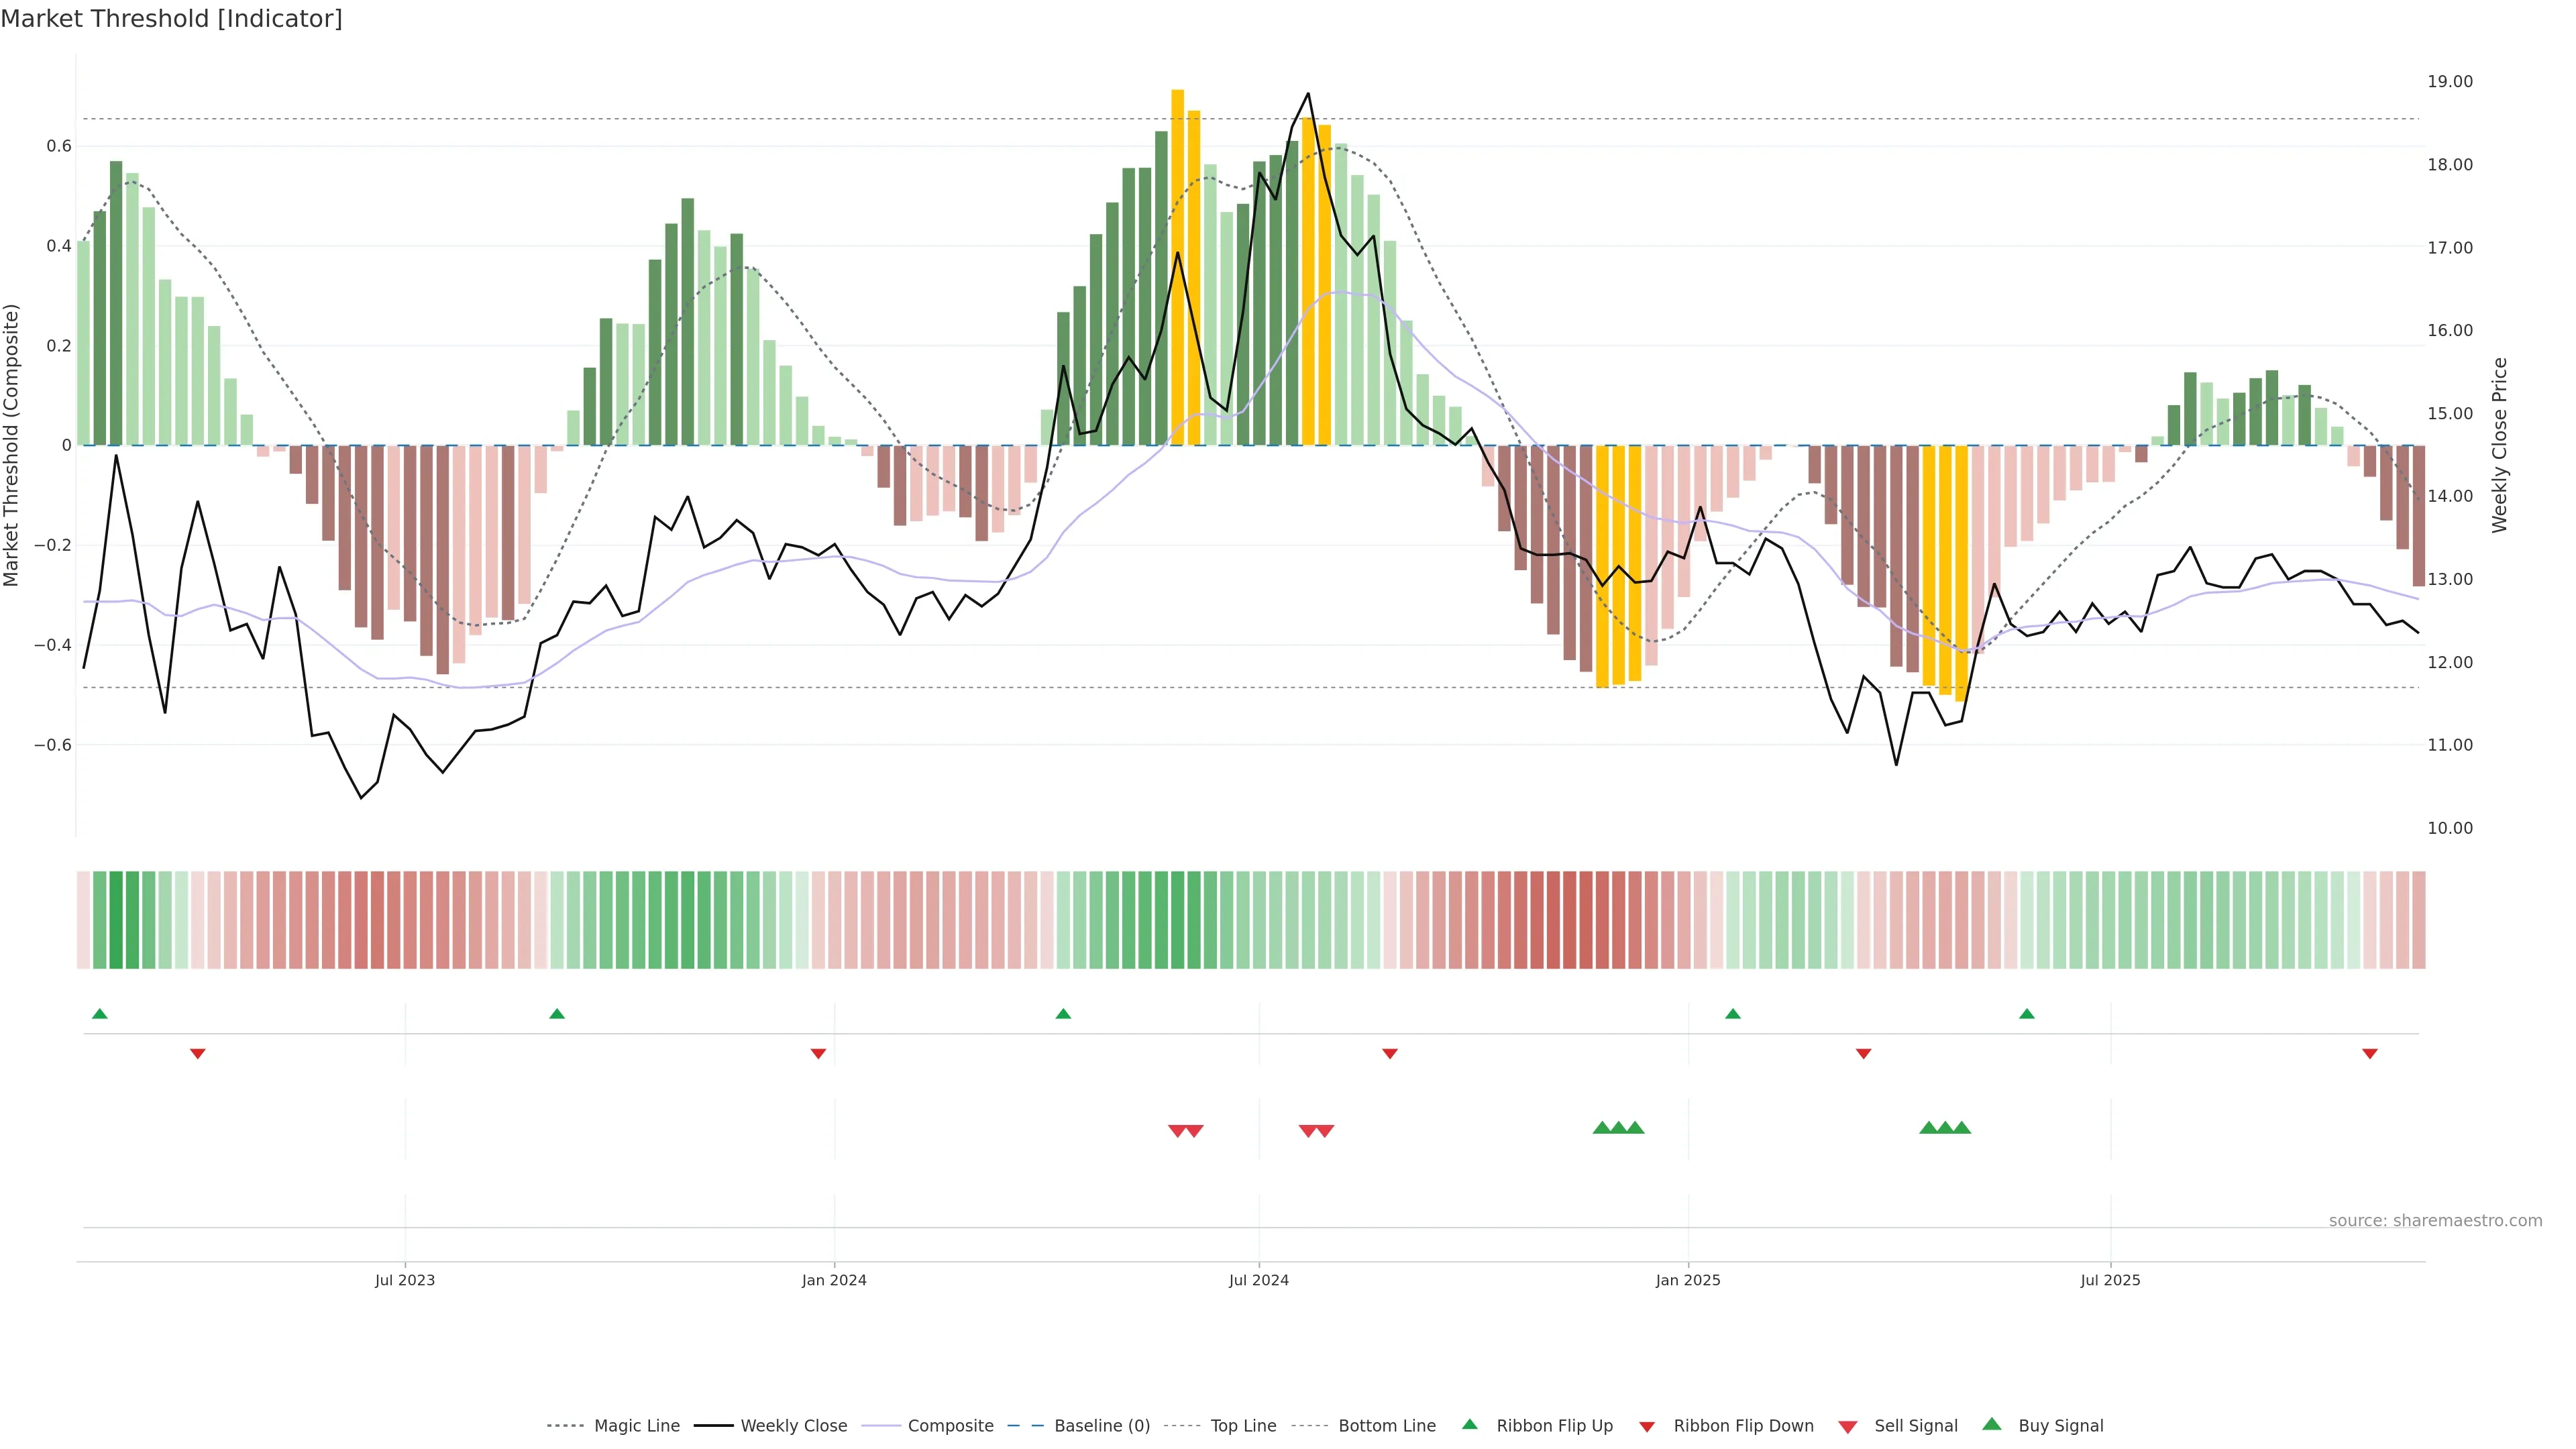Click the Jul 2023 x-axis label

pos(405,1280)
